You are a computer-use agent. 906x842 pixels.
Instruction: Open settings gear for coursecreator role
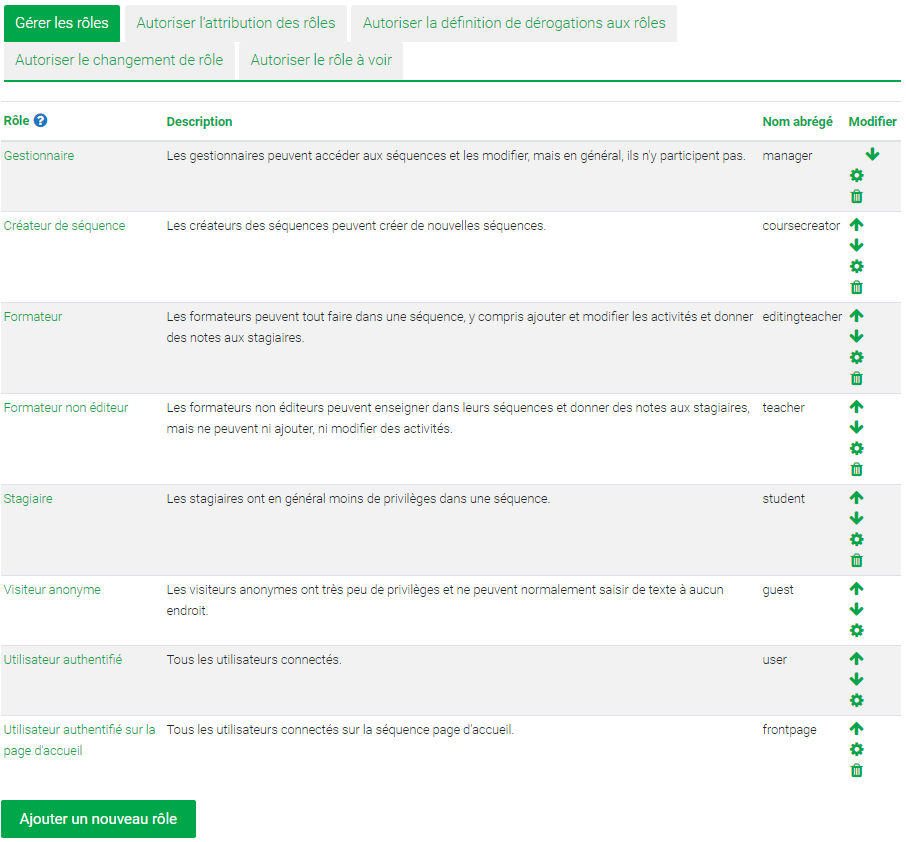point(856,266)
